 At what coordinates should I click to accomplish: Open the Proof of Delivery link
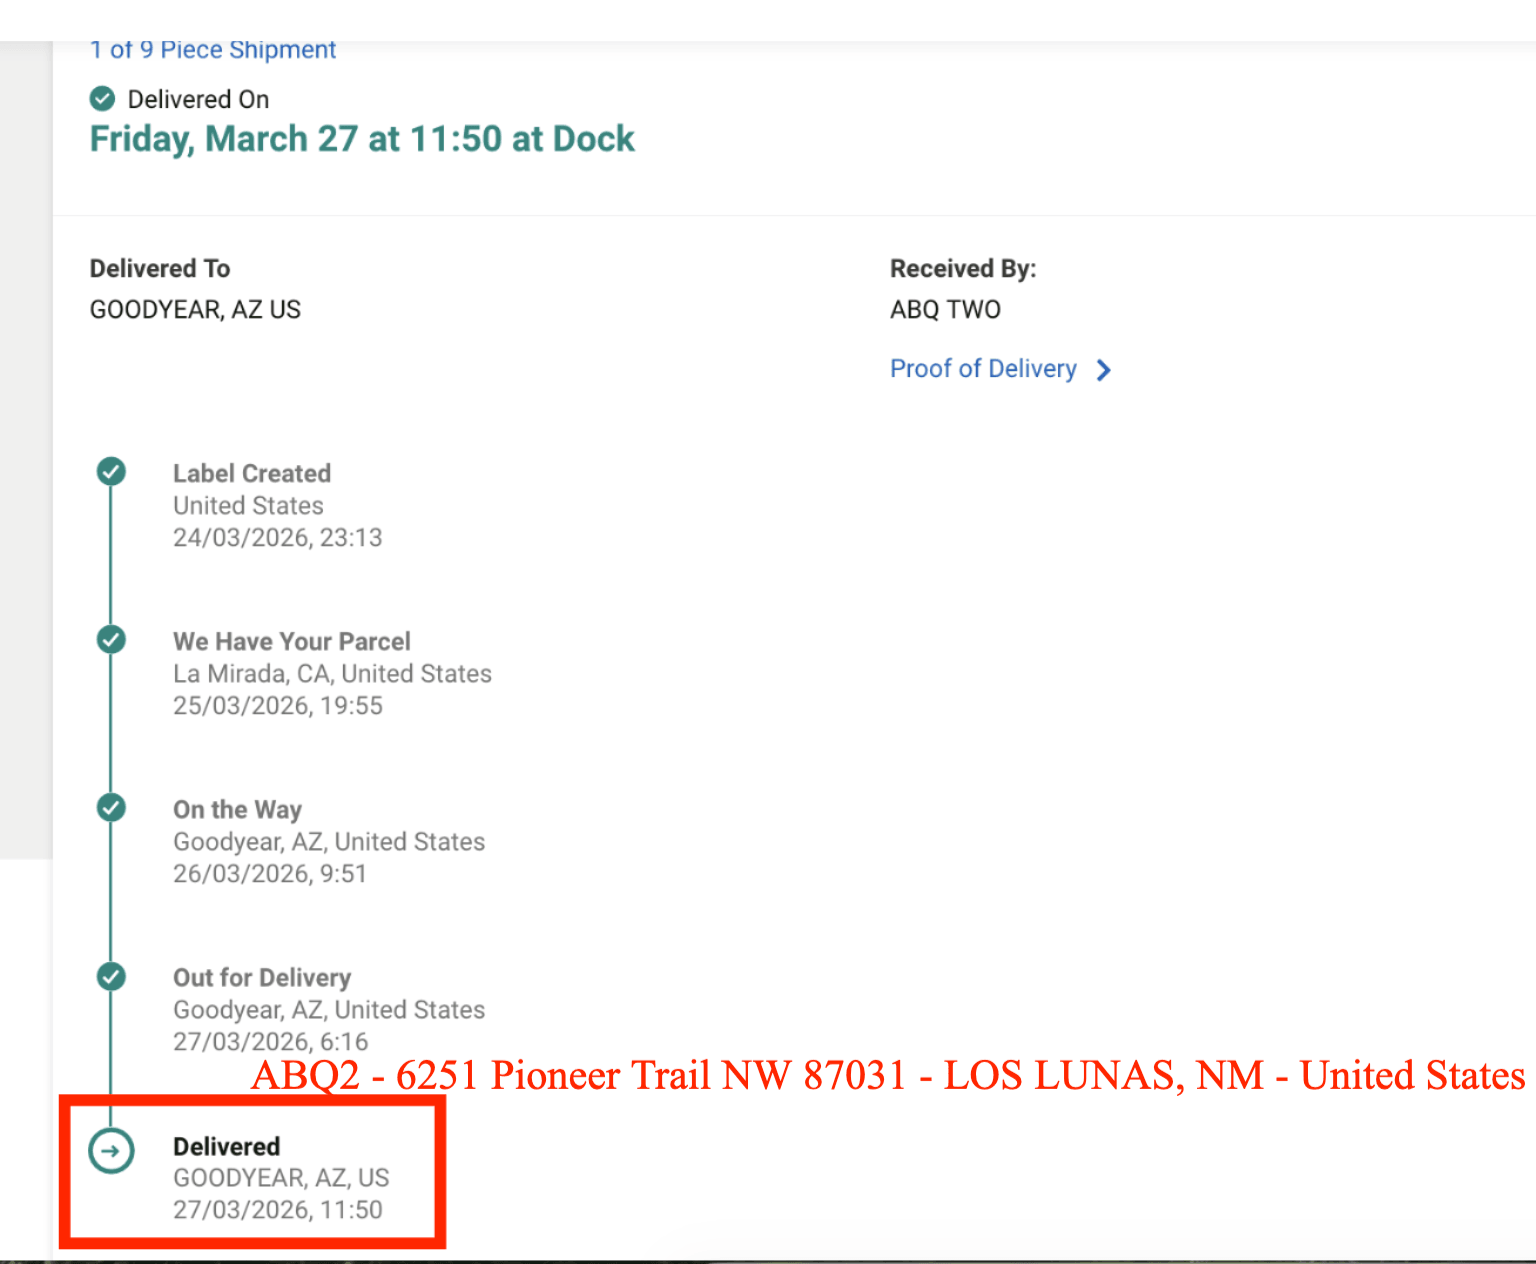click(982, 369)
